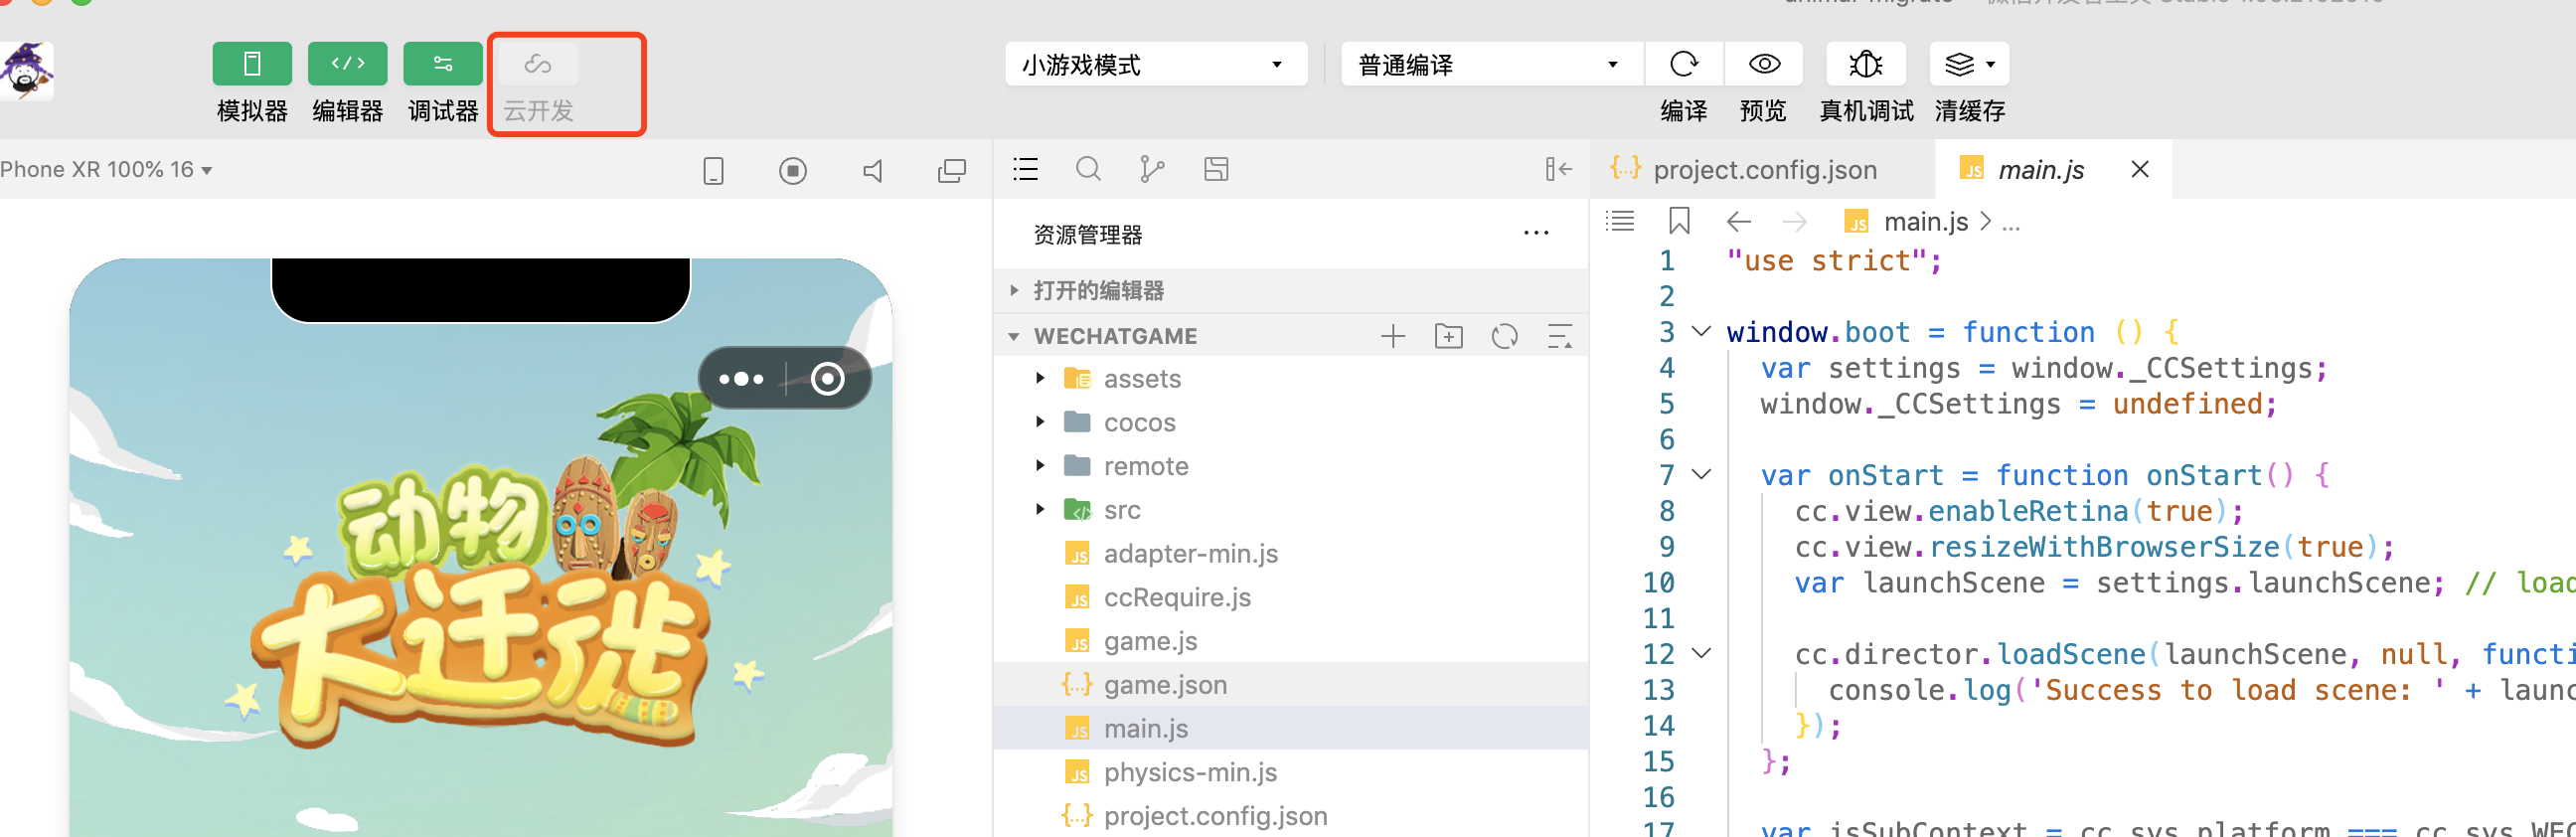2576x837 pixels.
Task: Open project.config.json in file tree
Action: (x=1290, y=816)
